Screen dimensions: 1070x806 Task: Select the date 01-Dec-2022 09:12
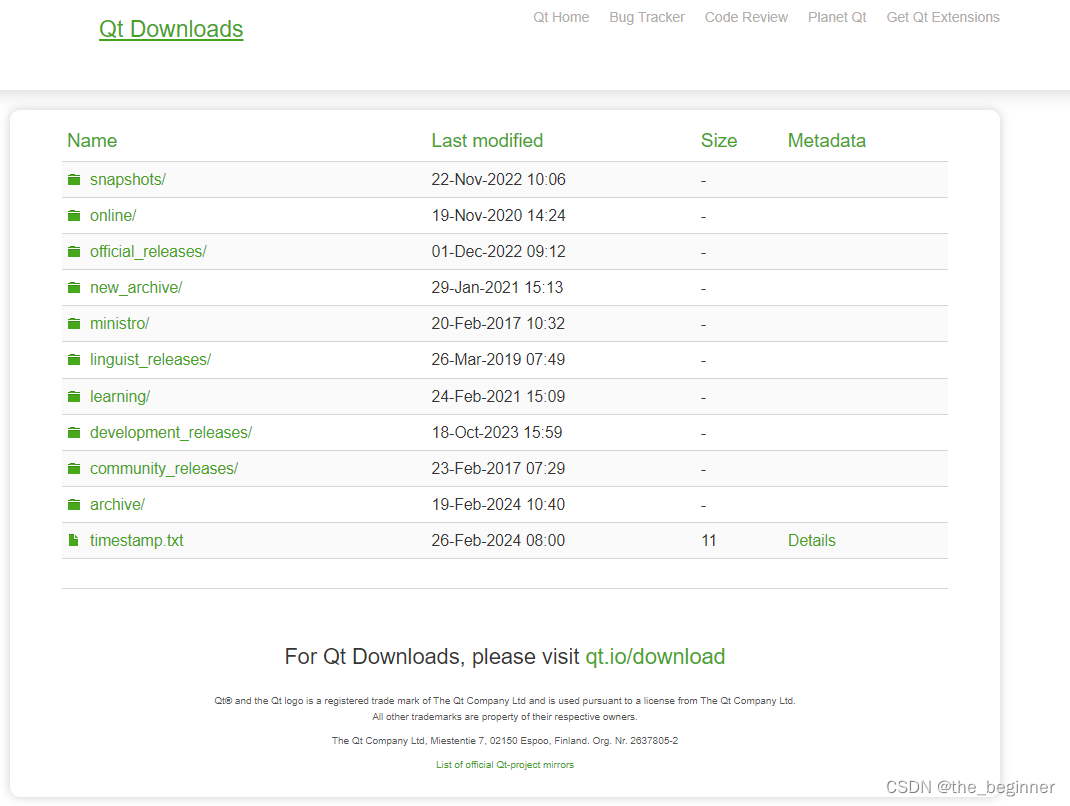498,252
